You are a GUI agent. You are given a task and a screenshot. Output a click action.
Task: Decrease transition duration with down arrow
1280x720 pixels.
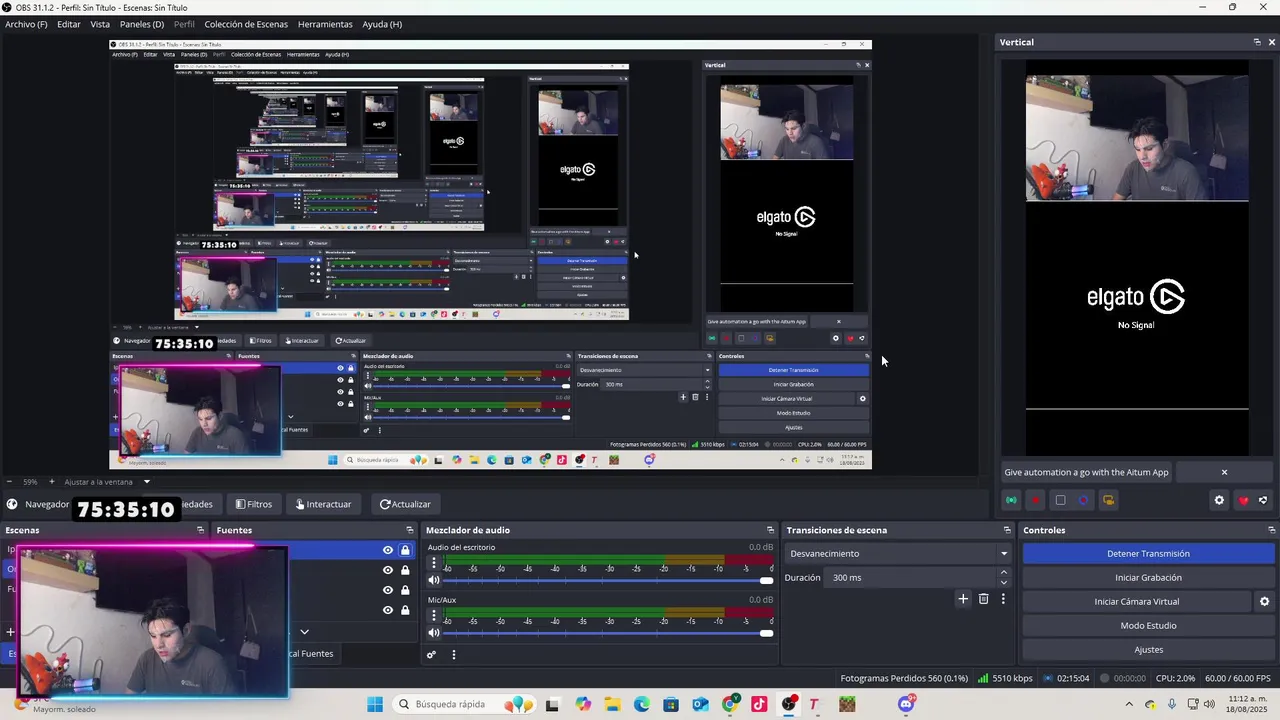[1004, 583]
